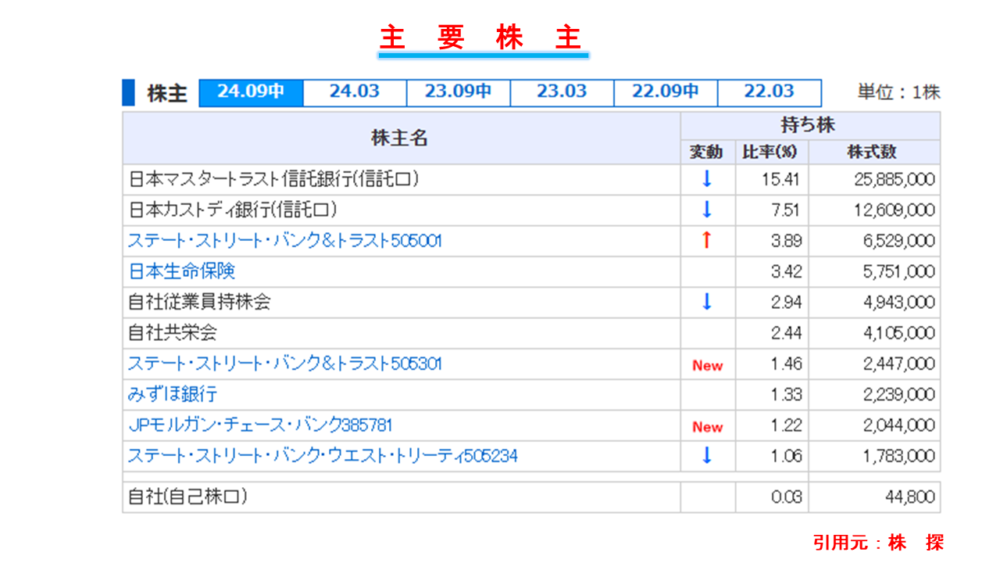Screen dimensions: 1000x563
Task: Select 日本マスタートラスト信託銀行(信託口) name
Action: tap(274, 179)
